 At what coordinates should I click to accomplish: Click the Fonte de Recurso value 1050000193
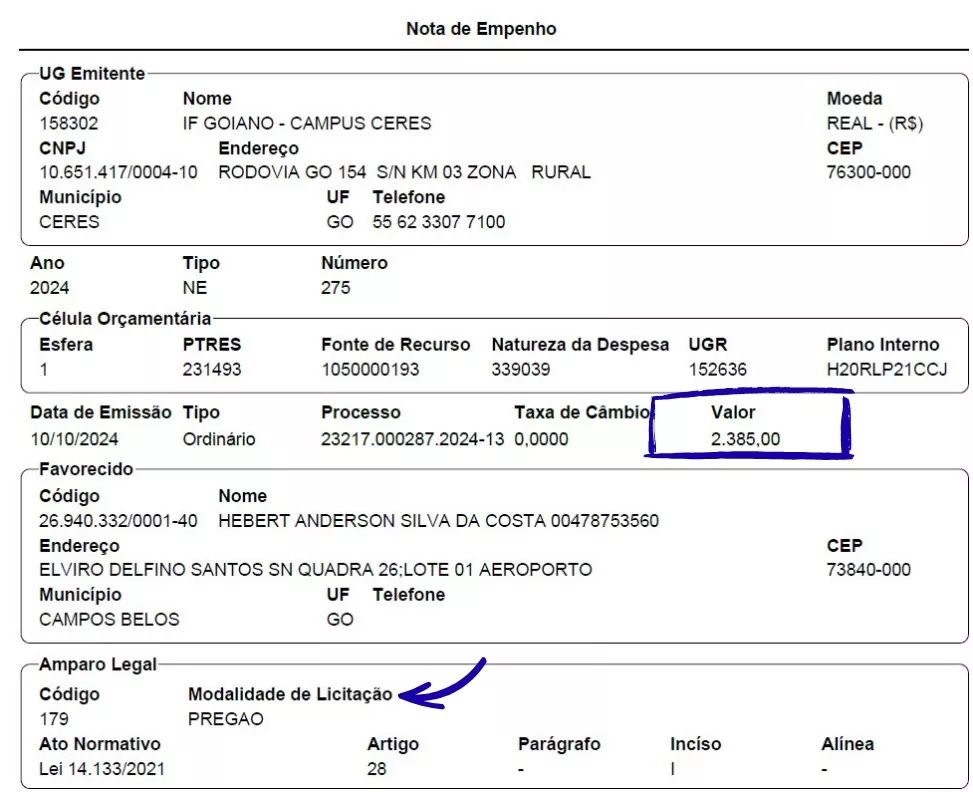click(x=370, y=369)
